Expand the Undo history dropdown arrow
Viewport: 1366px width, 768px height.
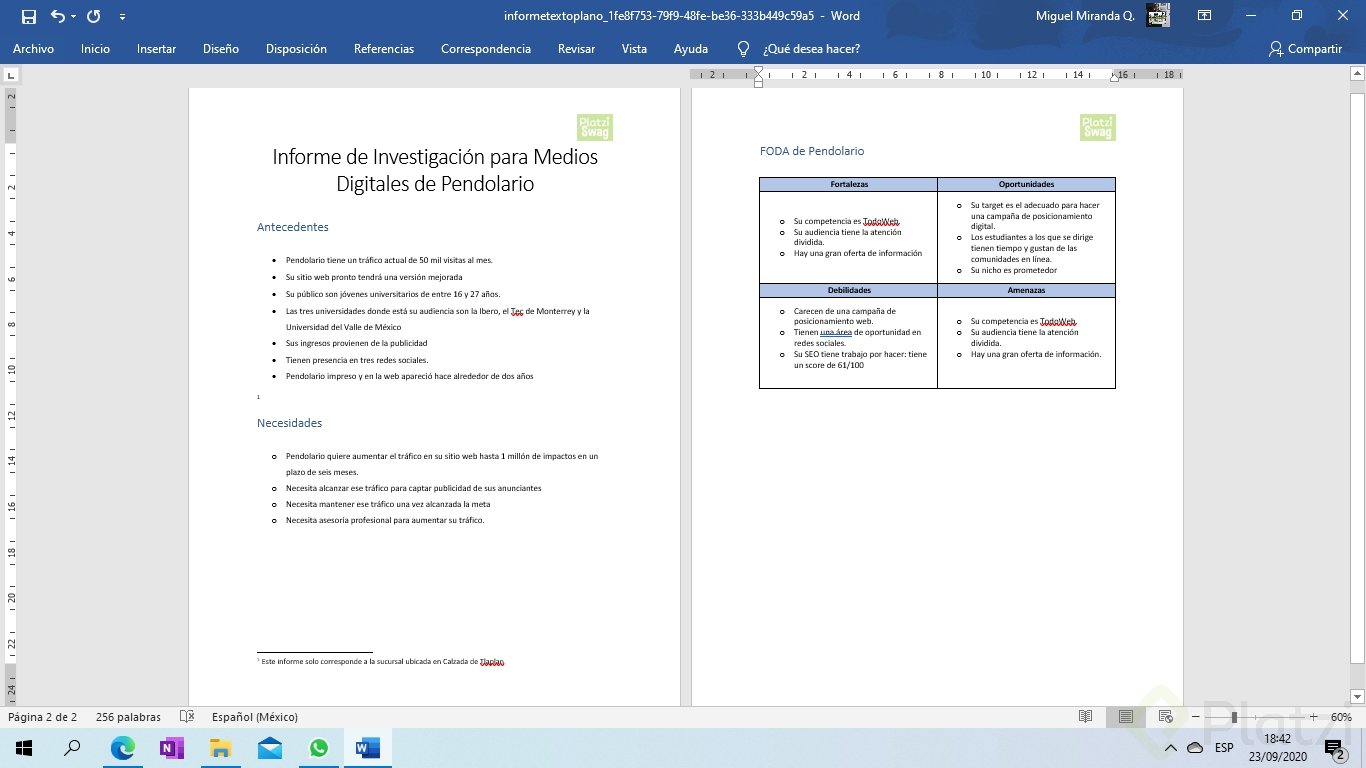[x=75, y=16]
